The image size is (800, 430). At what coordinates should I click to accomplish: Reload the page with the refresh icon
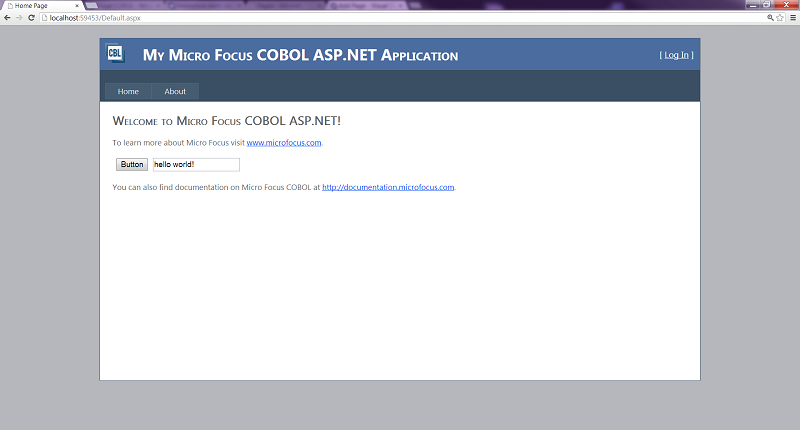pyautogui.click(x=32, y=18)
